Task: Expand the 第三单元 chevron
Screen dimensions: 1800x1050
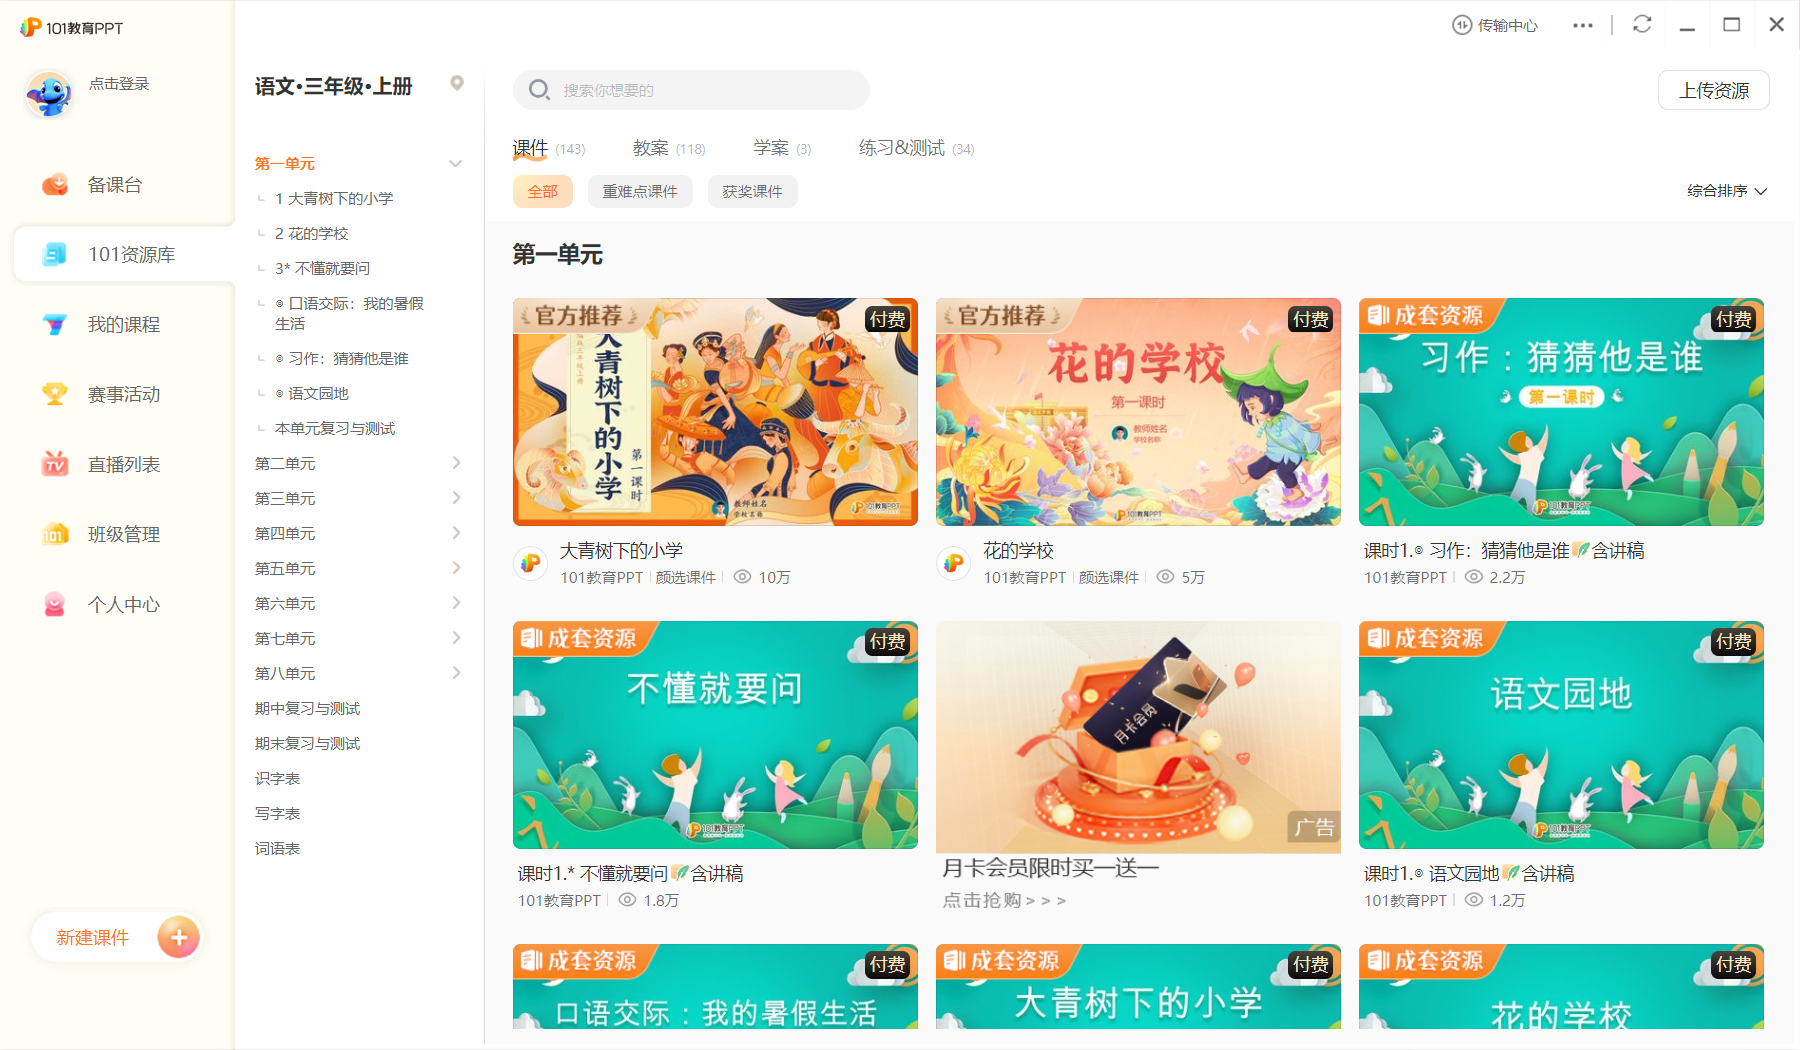Action: (x=456, y=498)
